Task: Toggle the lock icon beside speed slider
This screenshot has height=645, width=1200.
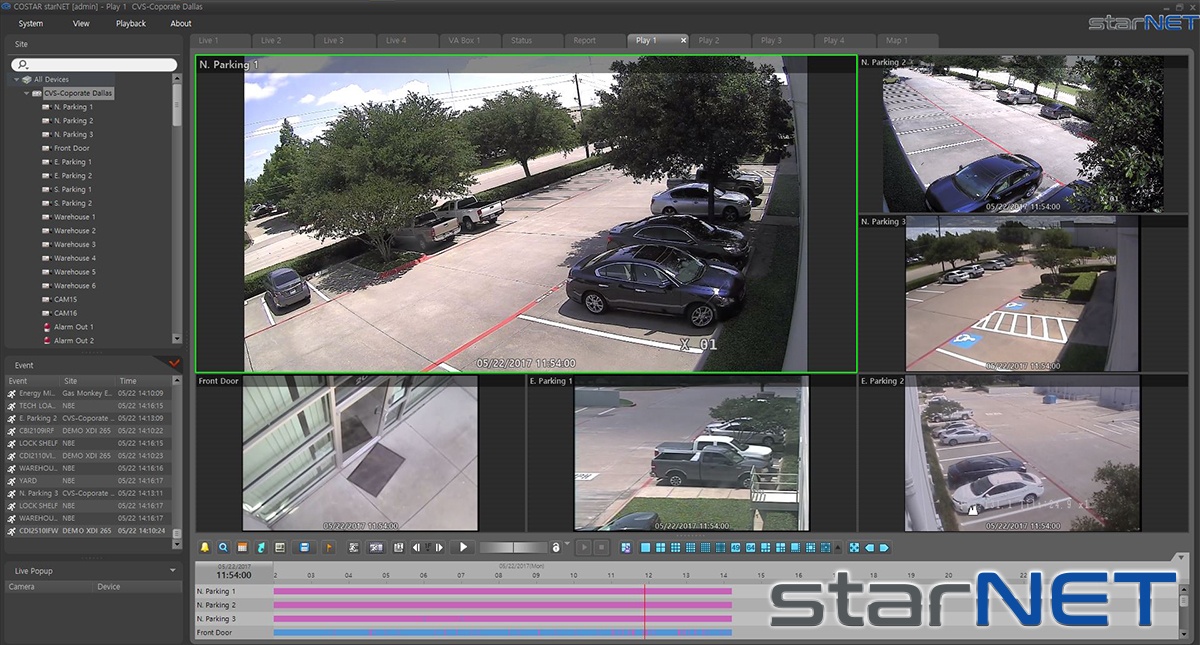Action: [x=556, y=548]
